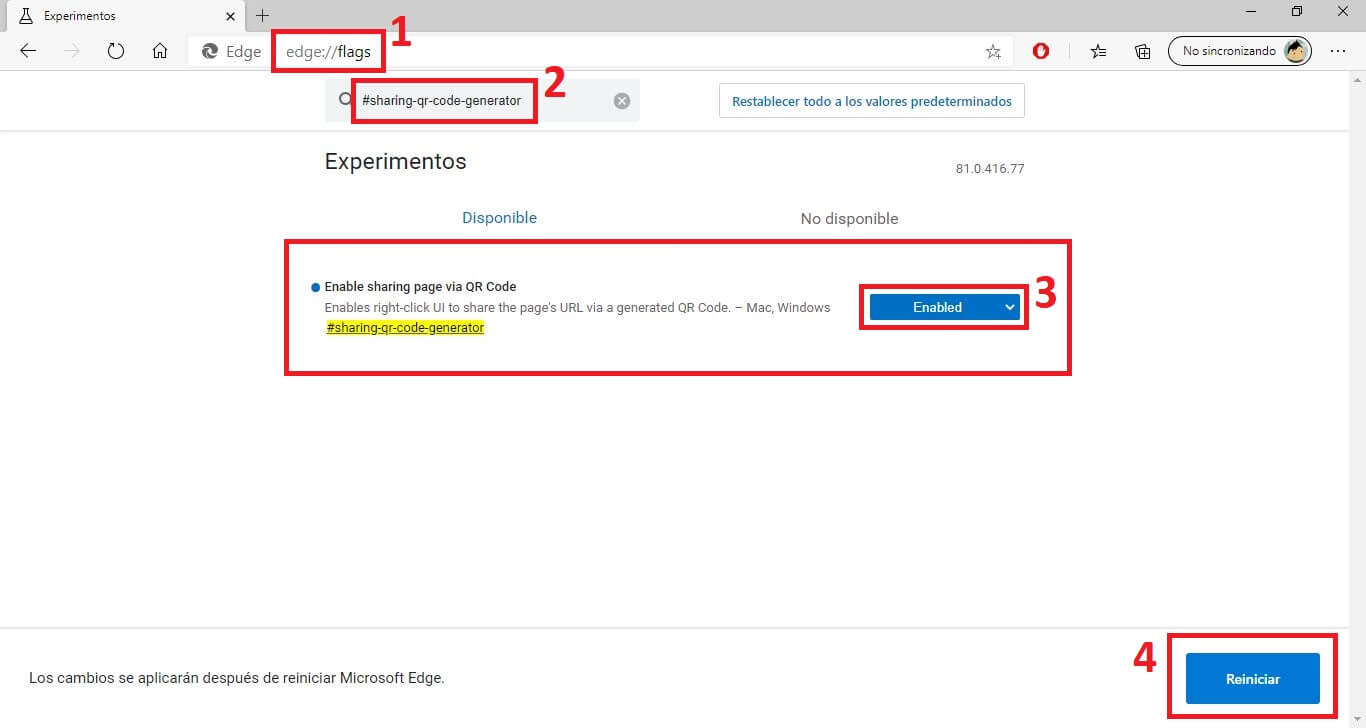This screenshot has width=1366, height=728.
Task: Open the Favorites list icon
Action: 1099,51
